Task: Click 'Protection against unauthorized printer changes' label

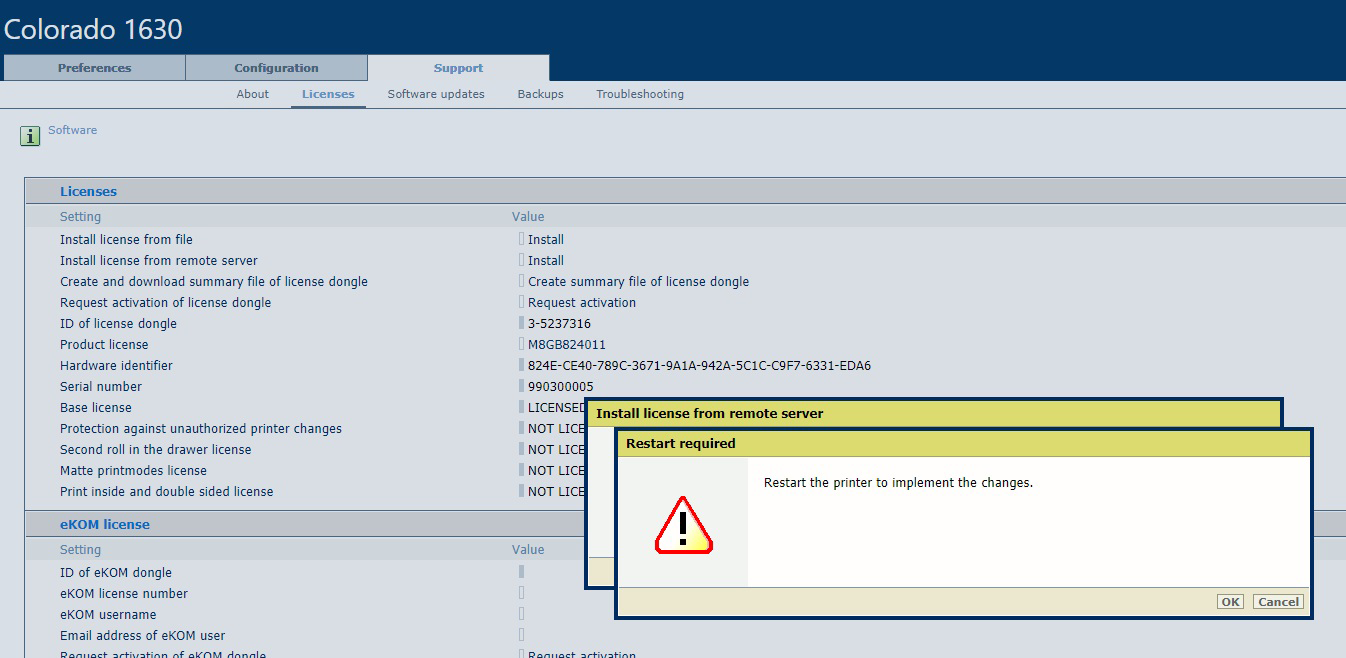Action: [201, 428]
